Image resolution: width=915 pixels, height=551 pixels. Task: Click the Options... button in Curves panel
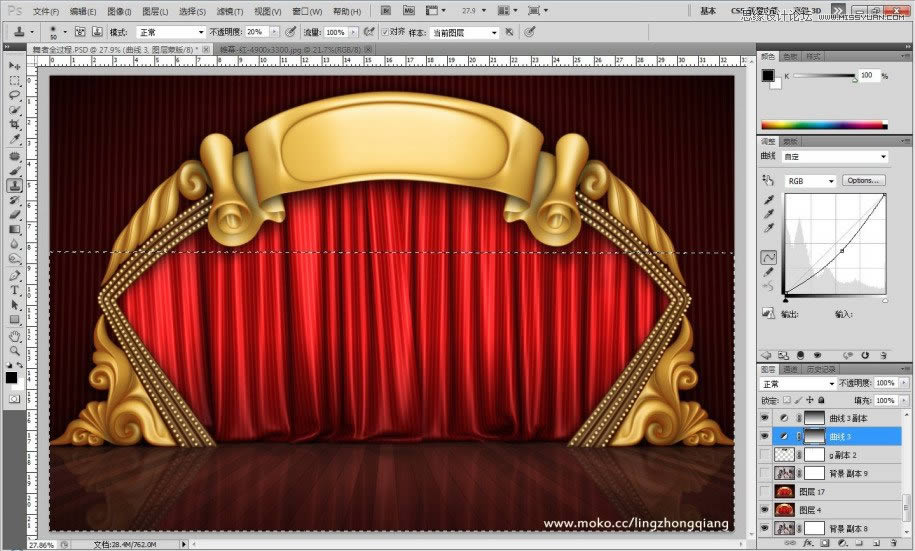pyautogui.click(x=863, y=180)
